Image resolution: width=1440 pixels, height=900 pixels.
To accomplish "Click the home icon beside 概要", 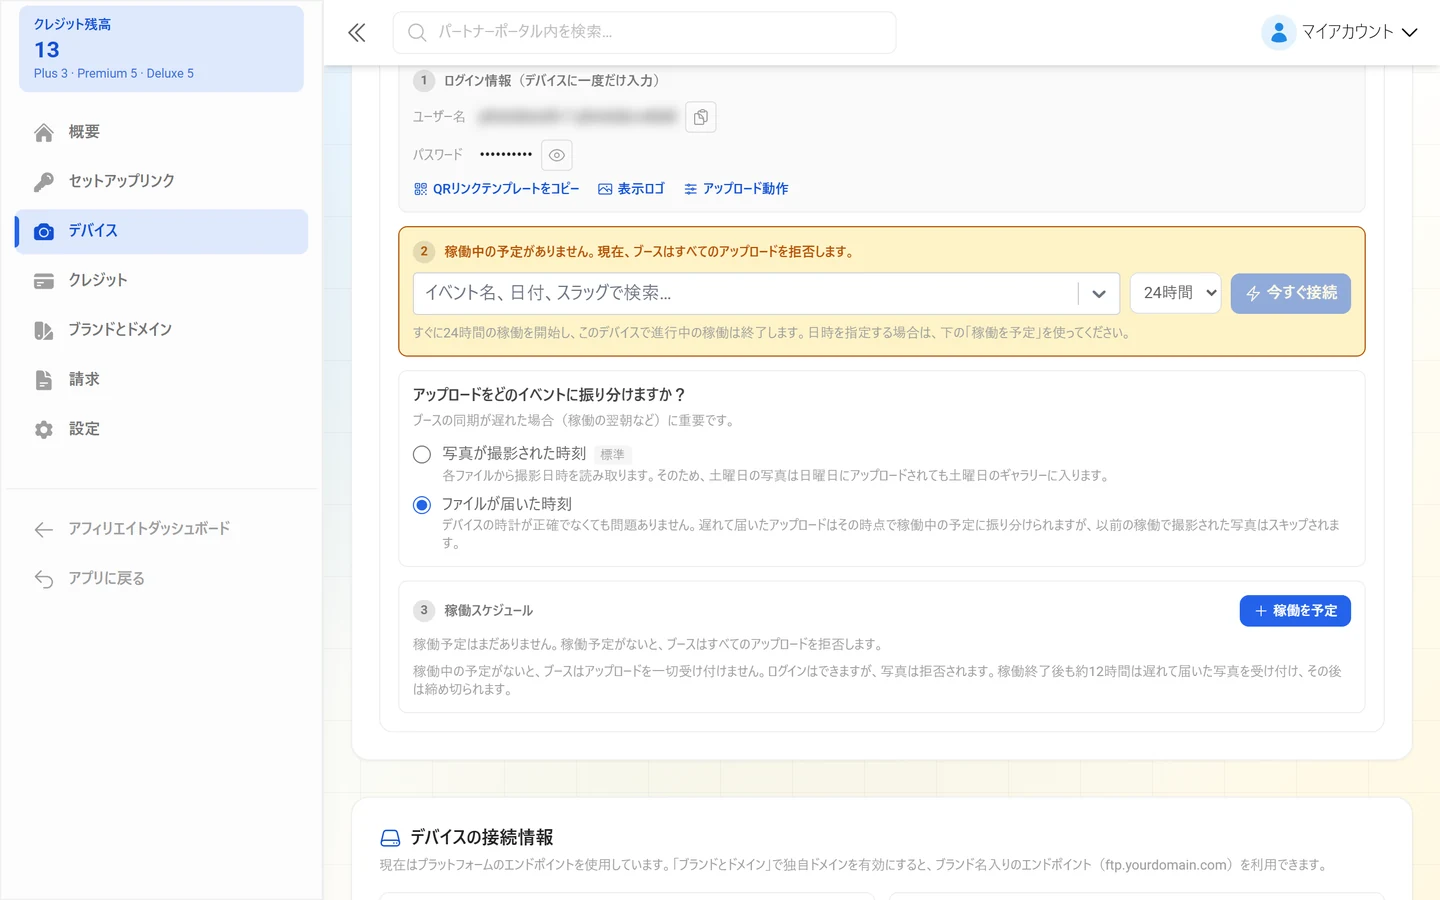I will [44, 132].
